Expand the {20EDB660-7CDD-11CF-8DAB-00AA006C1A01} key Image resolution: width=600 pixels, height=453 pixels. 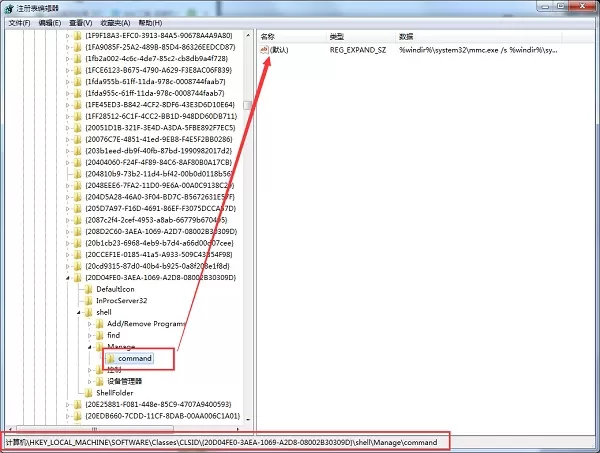point(68,416)
